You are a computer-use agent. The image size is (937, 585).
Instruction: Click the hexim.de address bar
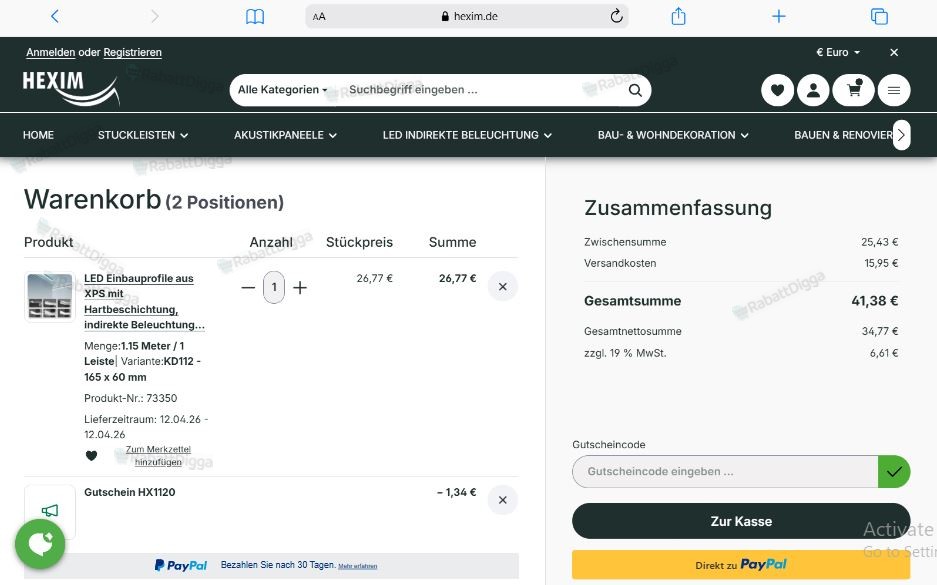coord(467,16)
